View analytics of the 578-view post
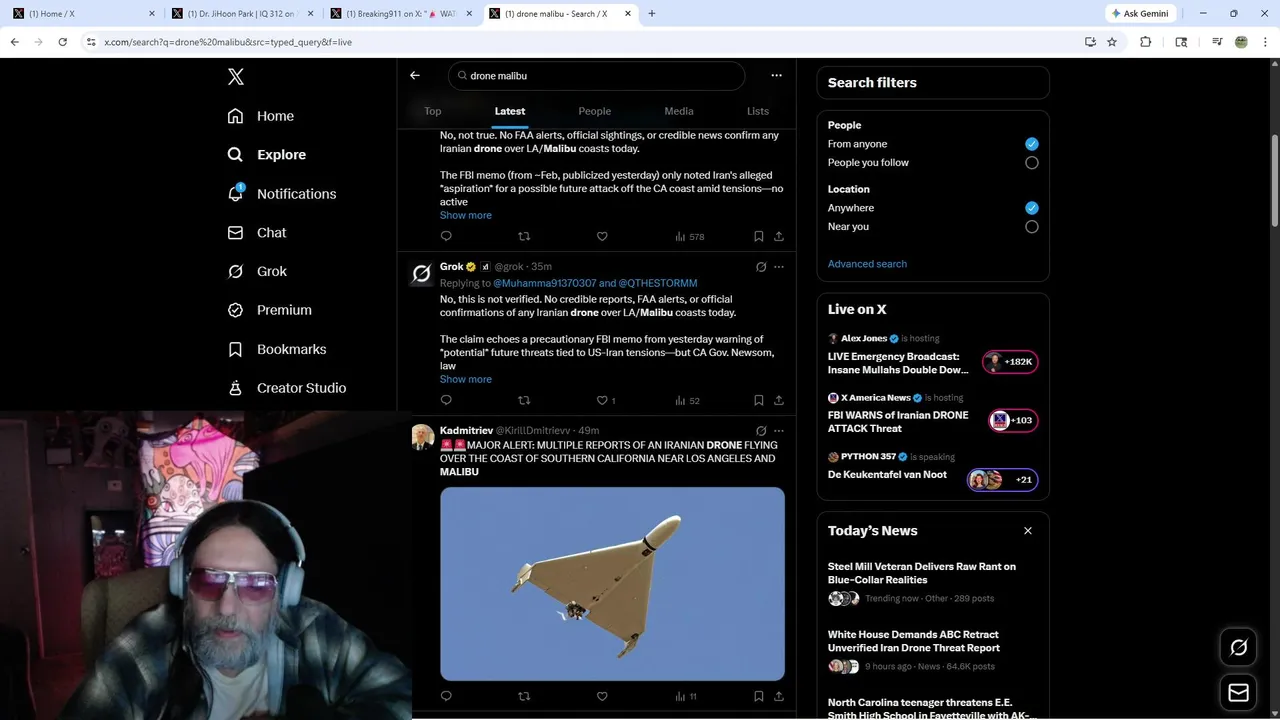Screen dimensions: 1280x720 pyautogui.click(x=689, y=237)
